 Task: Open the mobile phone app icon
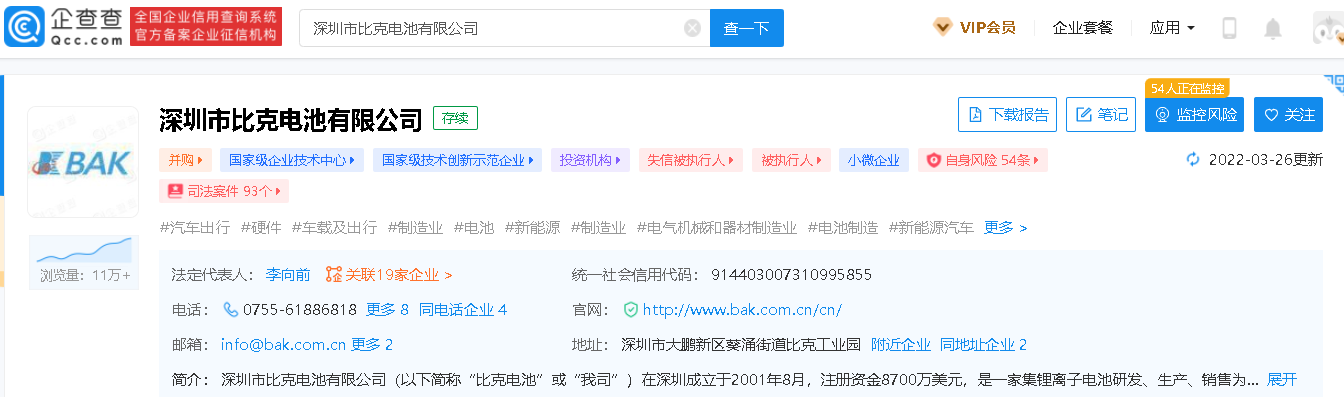pyautogui.click(x=1229, y=28)
